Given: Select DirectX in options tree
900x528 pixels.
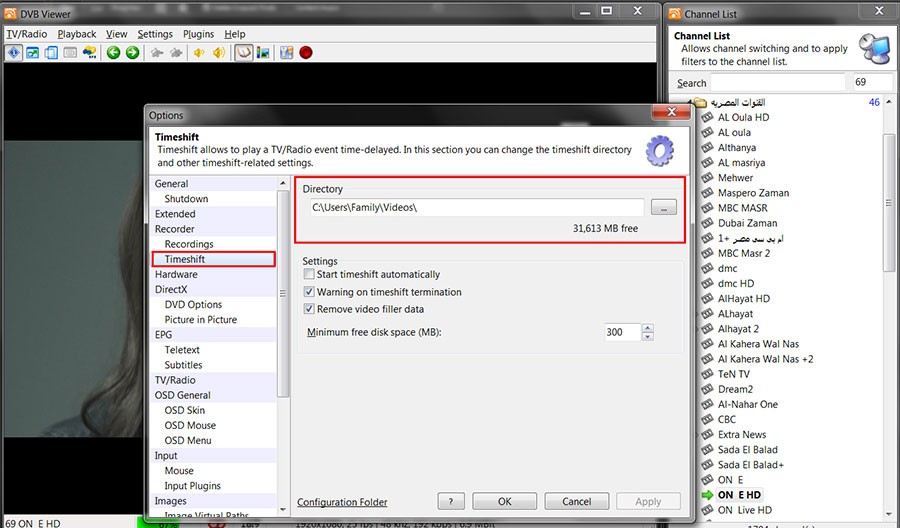Looking at the screenshot, I should (171, 289).
